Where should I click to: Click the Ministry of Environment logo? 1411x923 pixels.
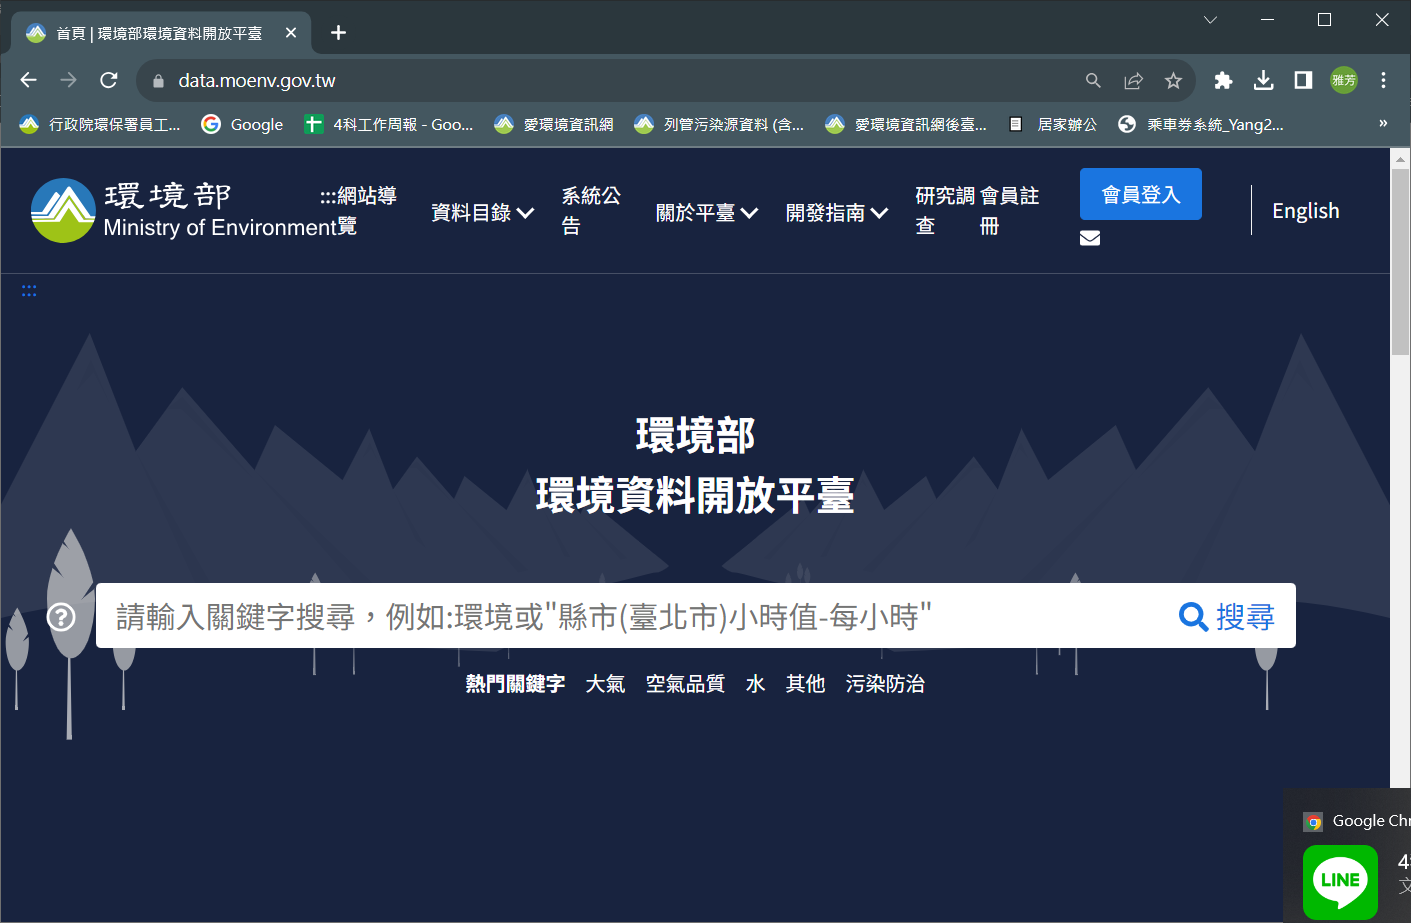(x=63, y=210)
